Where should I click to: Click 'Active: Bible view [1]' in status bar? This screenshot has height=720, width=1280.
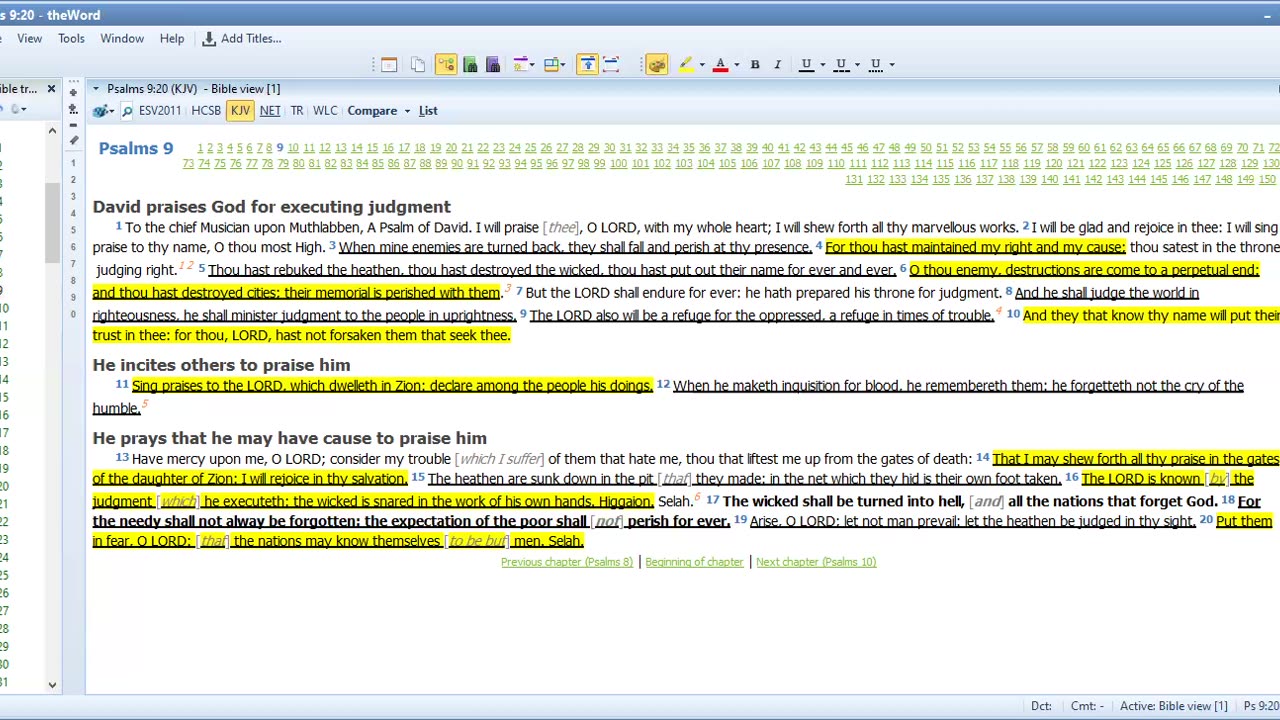[1174, 706]
